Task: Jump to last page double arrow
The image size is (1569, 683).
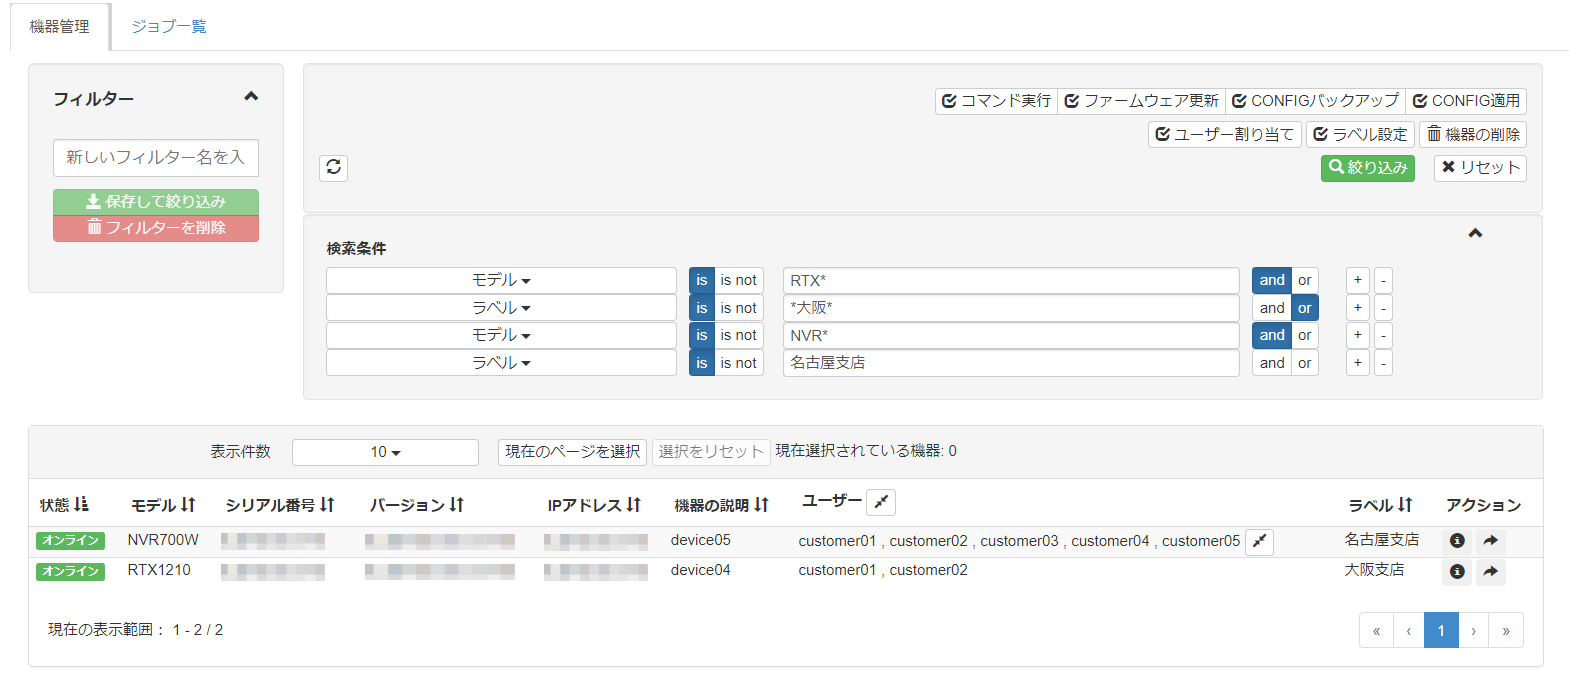Action: coord(1506,630)
